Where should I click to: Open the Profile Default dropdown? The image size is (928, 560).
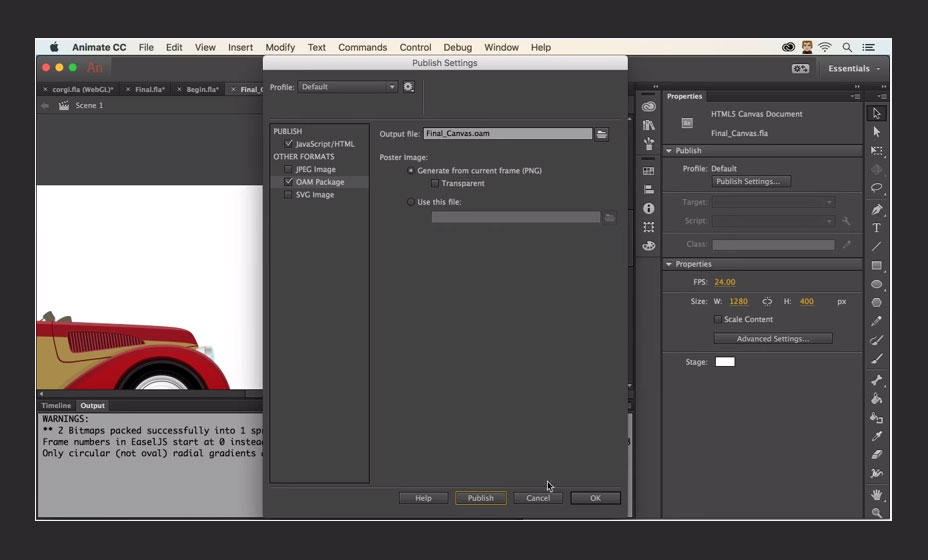pos(347,87)
